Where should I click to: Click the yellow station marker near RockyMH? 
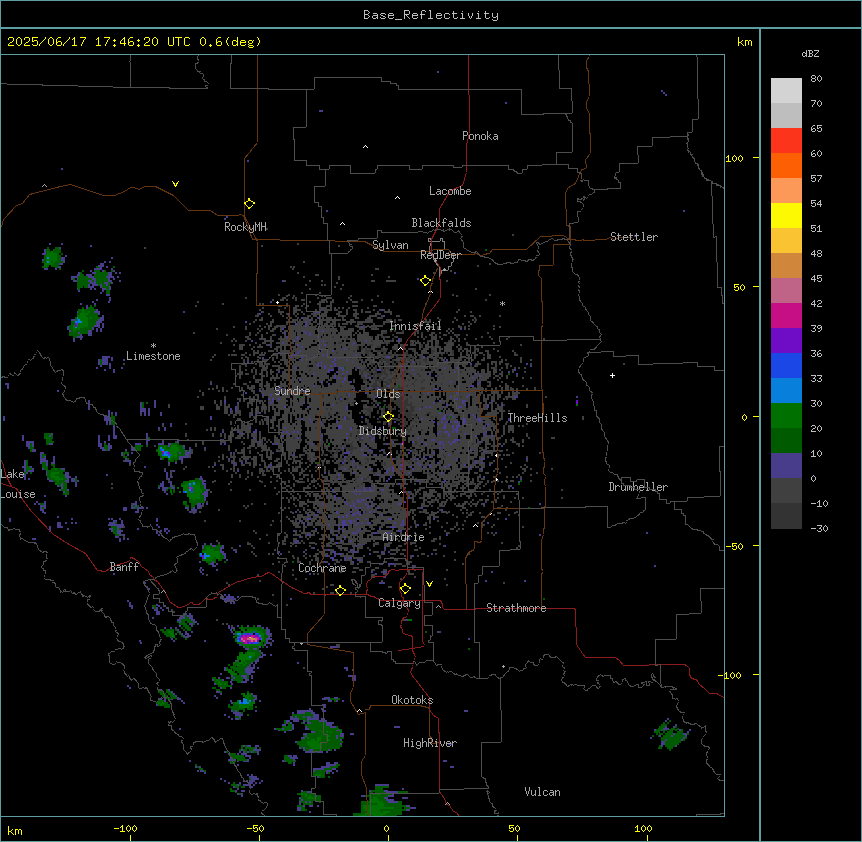click(249, 204)
